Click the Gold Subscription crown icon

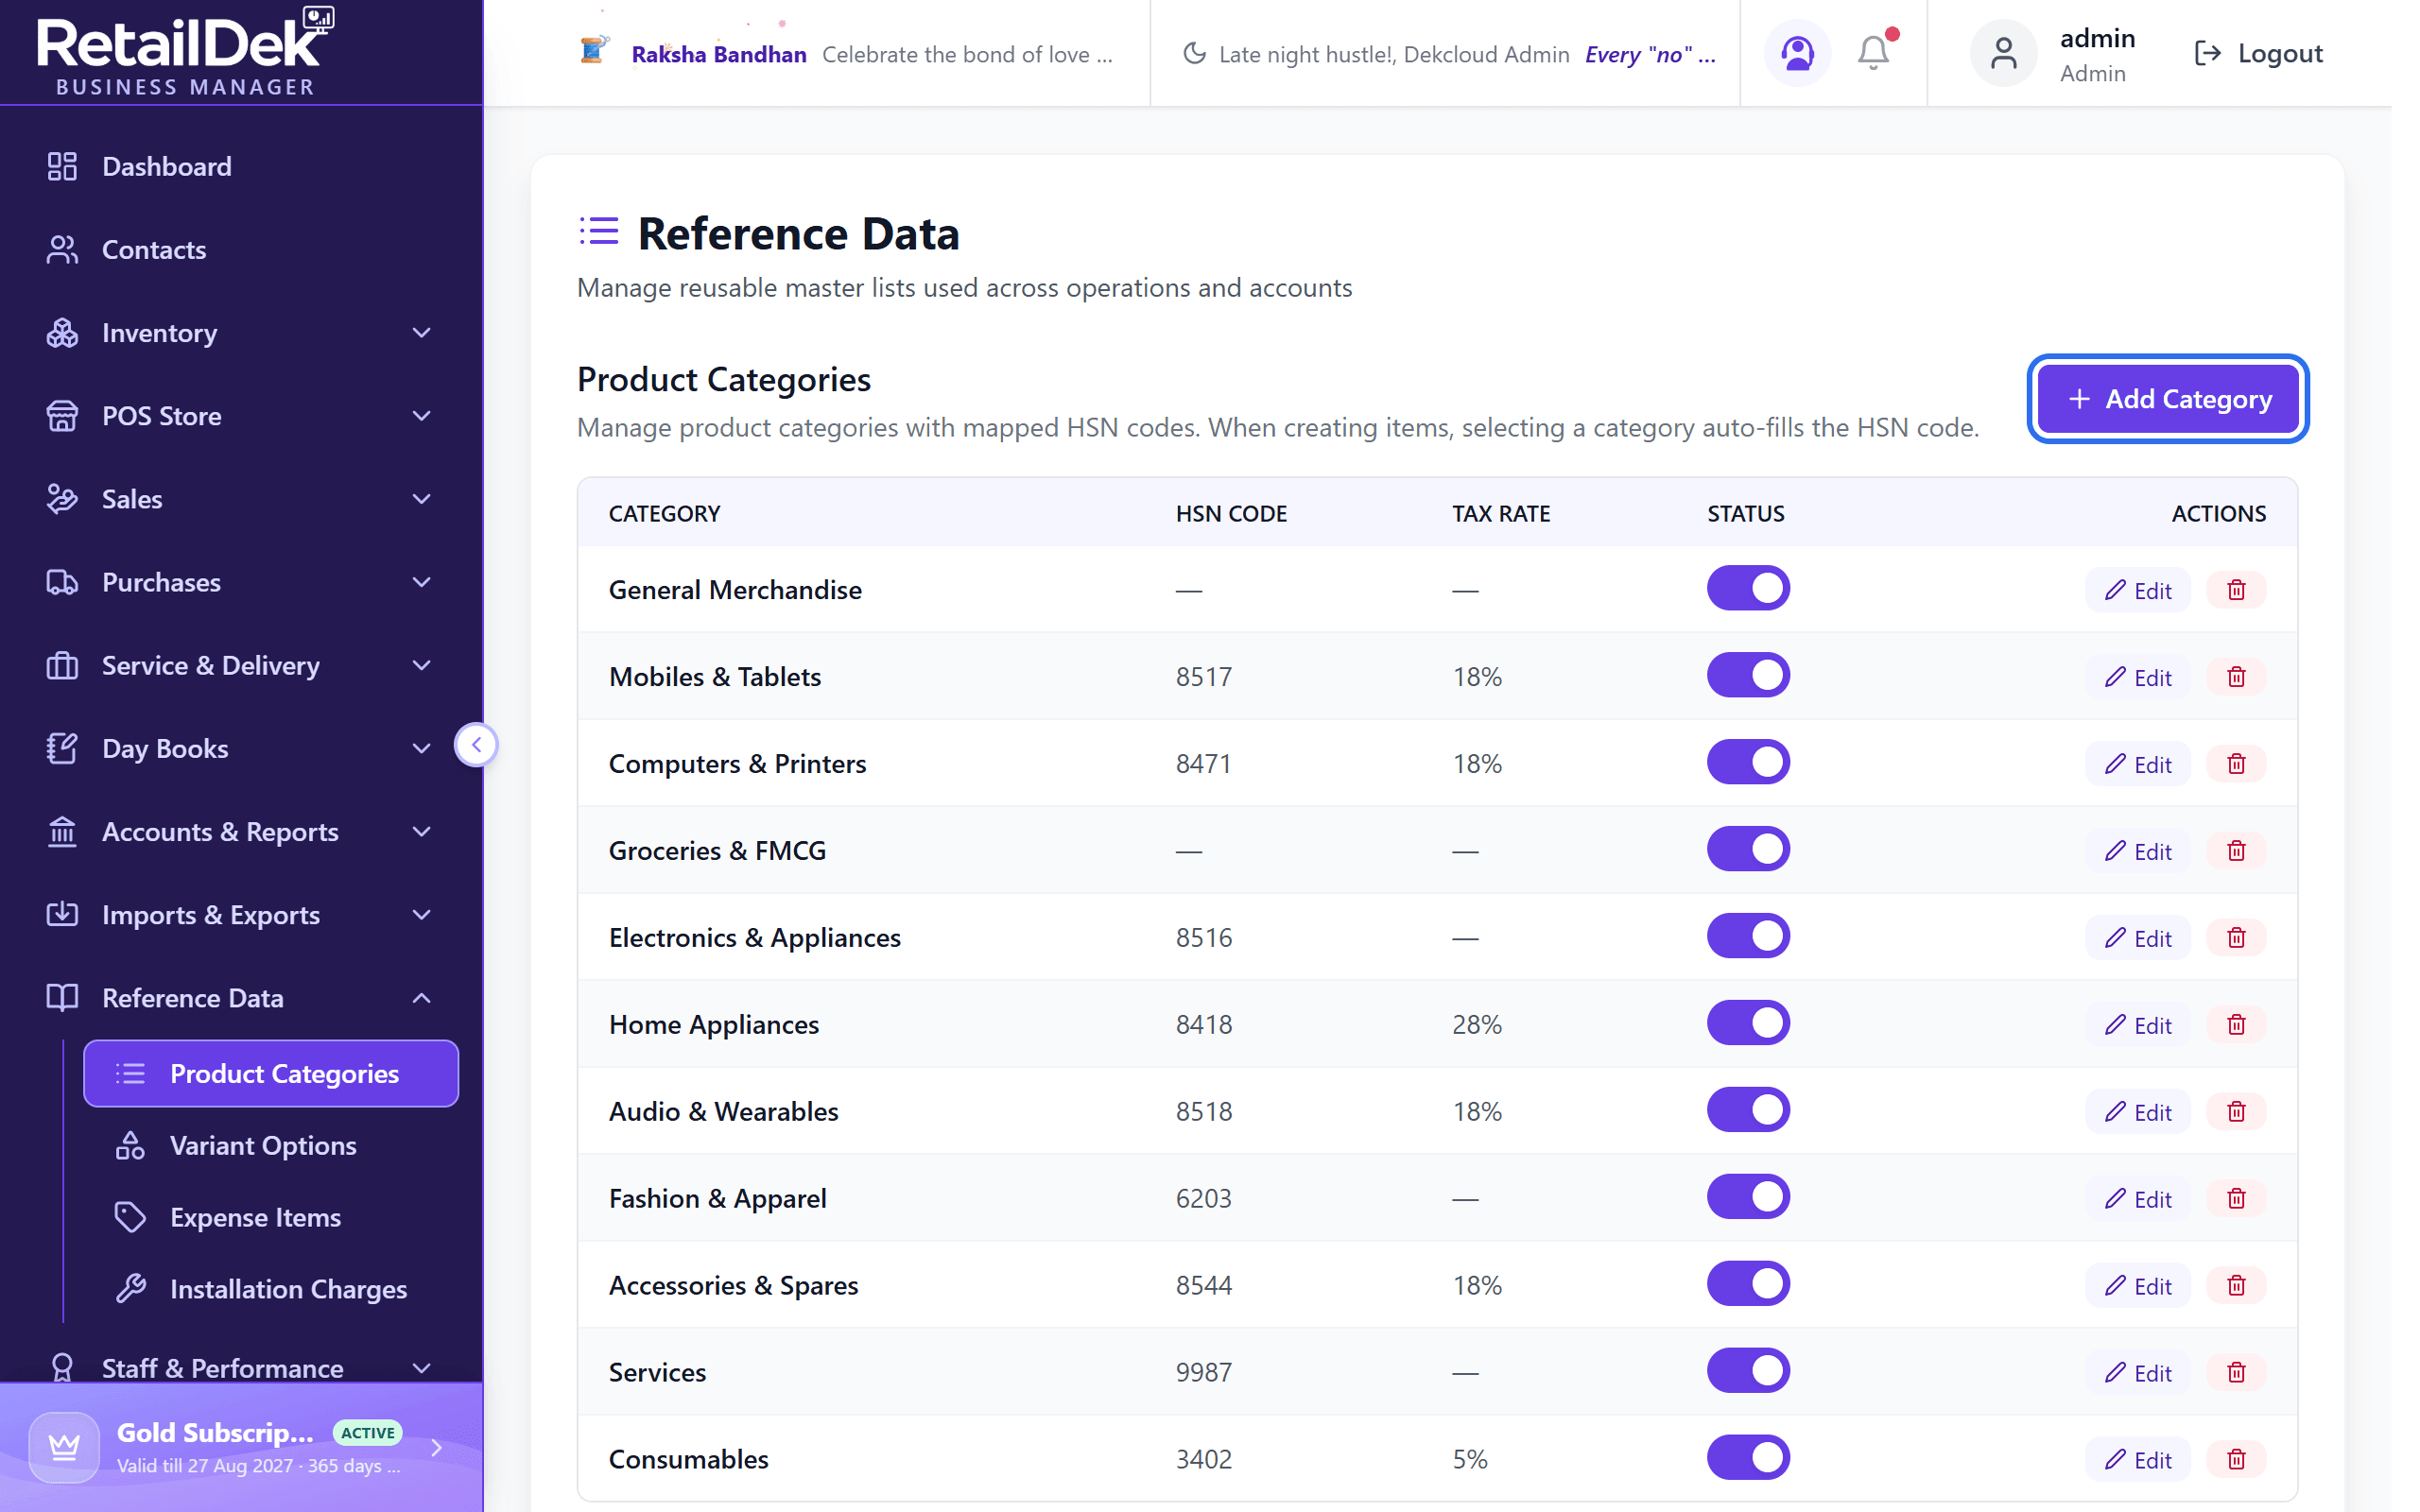(x=64, y=1447)
